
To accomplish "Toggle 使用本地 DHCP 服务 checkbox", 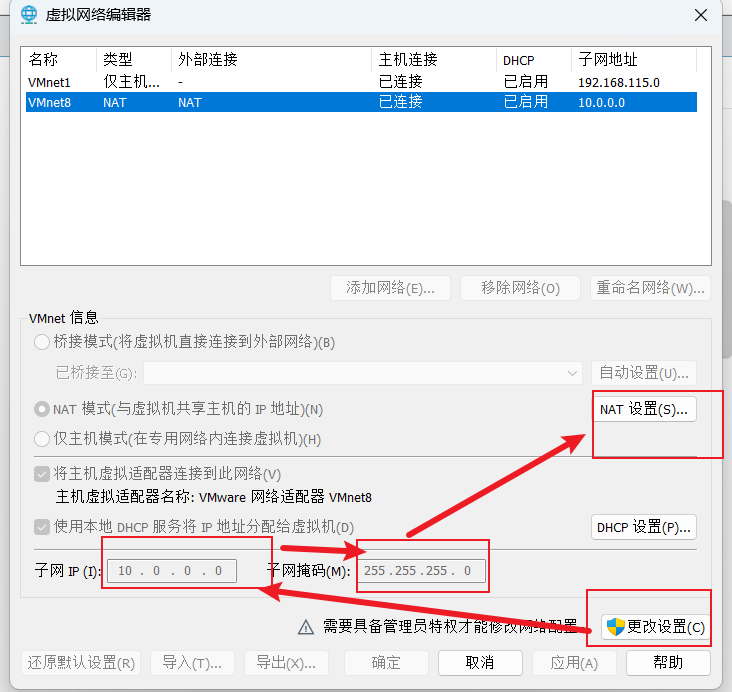I will coord(42,527).
